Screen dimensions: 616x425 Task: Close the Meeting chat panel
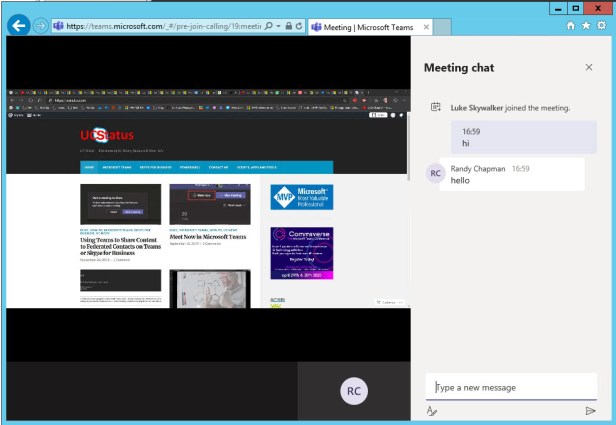point(588,67)
